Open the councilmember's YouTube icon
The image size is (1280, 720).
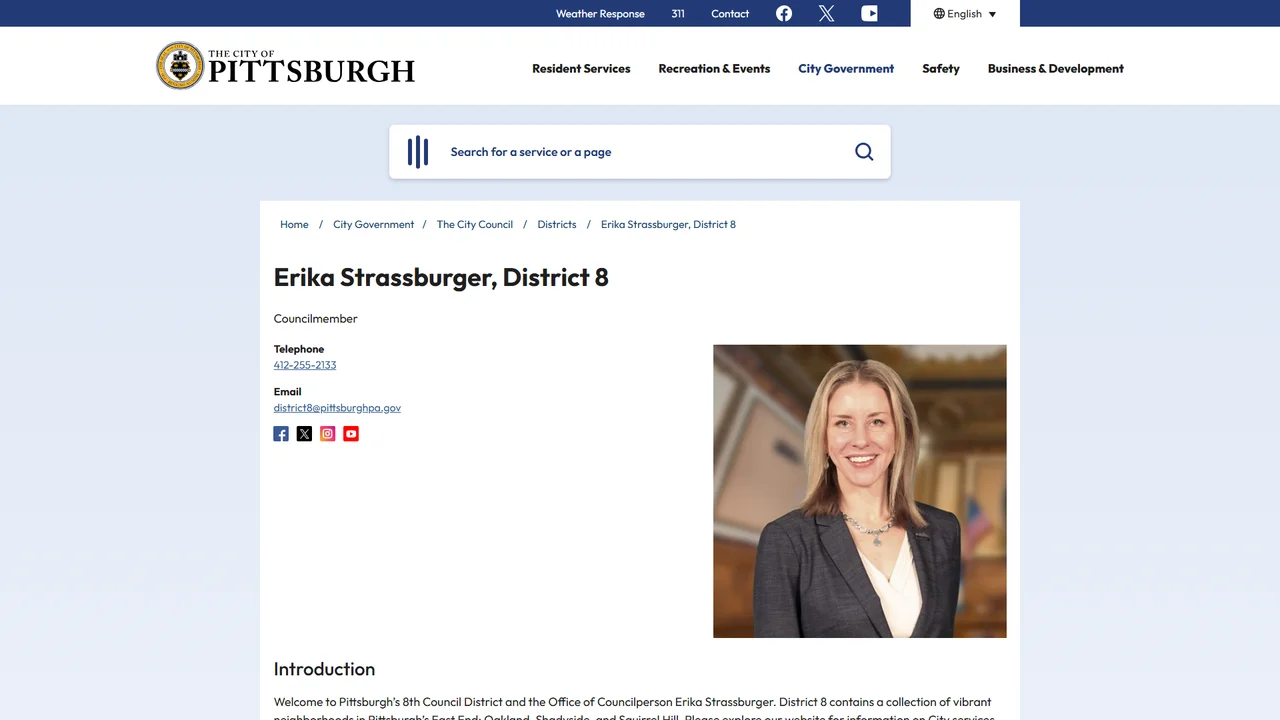351,434
